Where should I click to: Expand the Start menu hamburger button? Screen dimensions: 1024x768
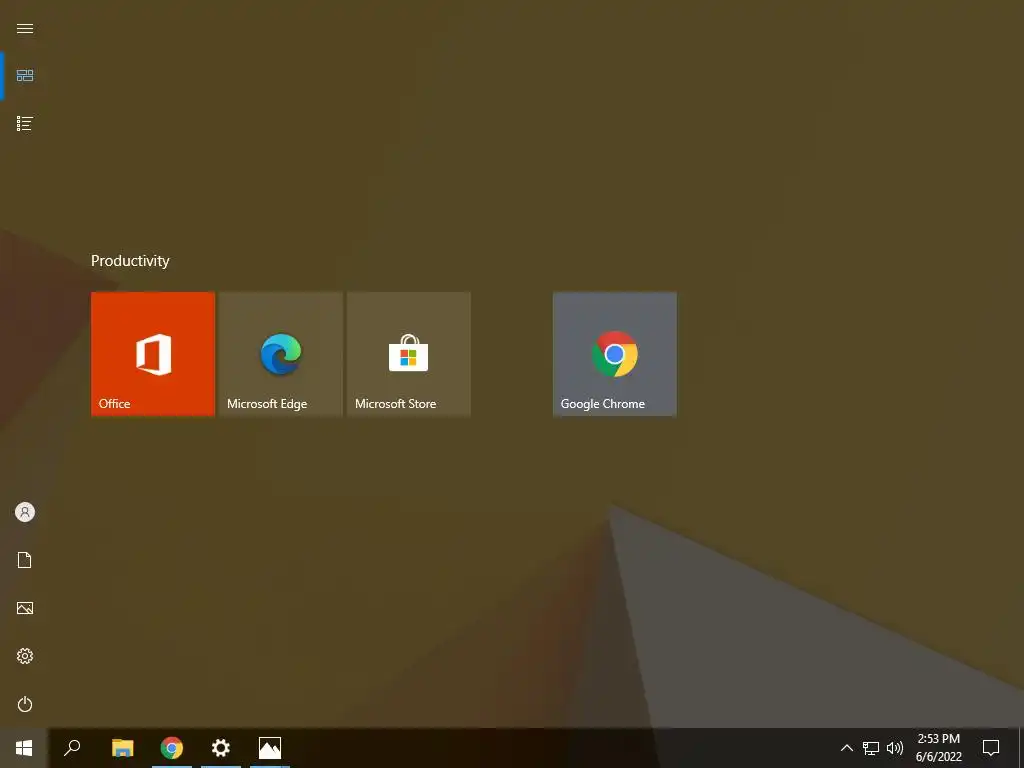25,29
